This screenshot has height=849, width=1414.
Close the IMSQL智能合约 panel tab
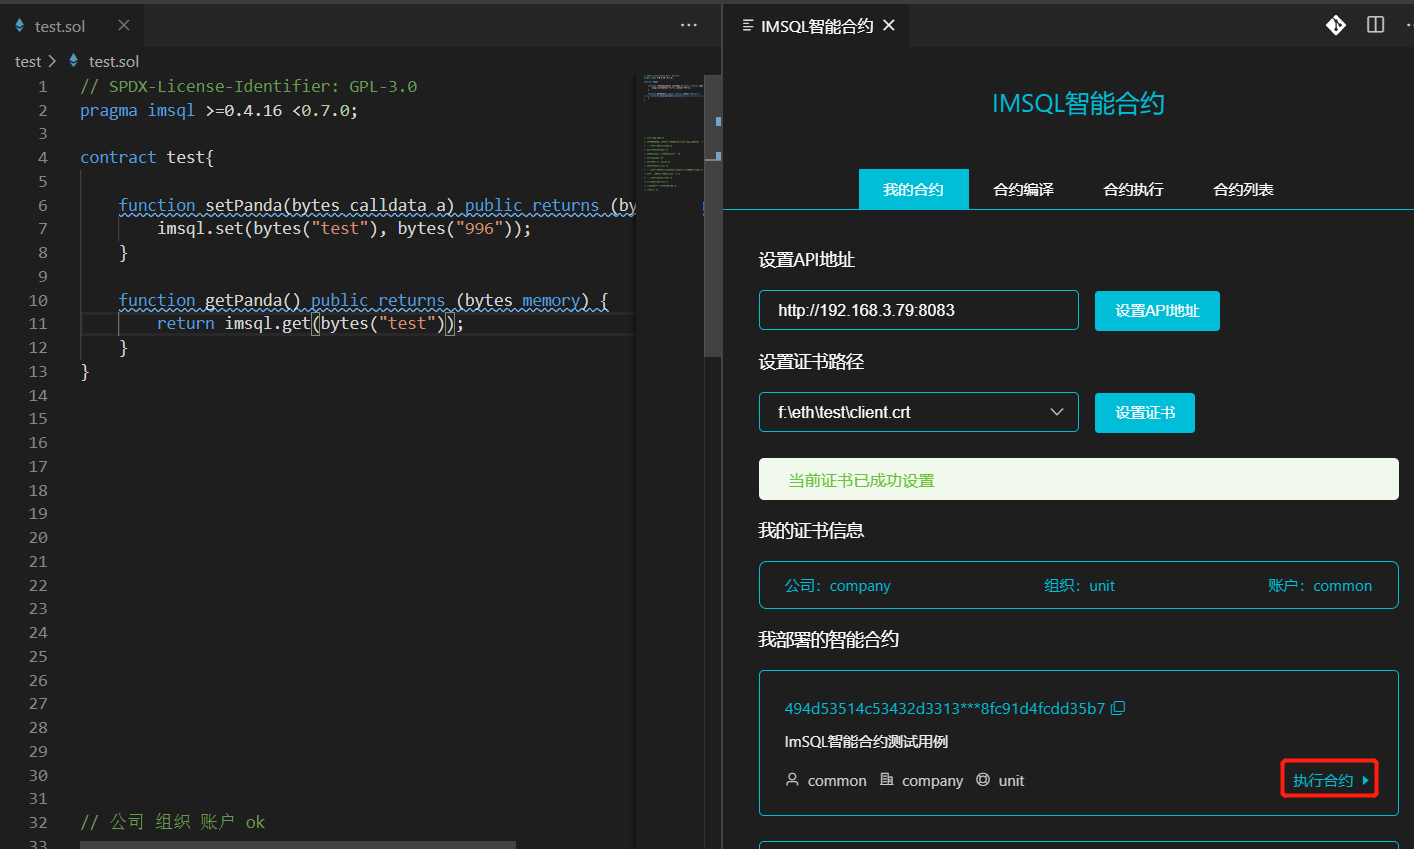pos(889,25)
